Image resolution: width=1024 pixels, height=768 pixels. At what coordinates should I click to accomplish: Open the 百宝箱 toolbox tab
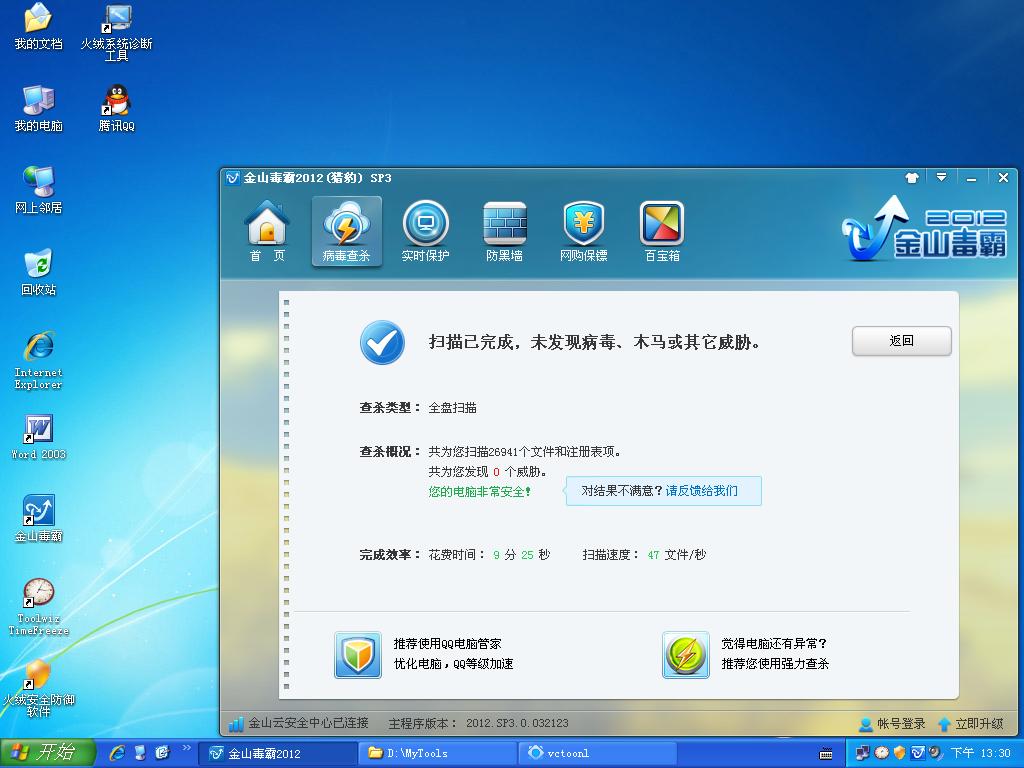(662, 232)
